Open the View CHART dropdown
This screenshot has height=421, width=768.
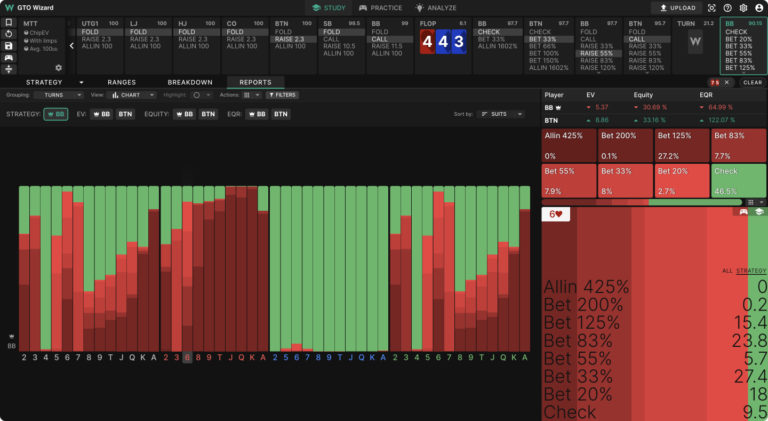coord(132,95)
